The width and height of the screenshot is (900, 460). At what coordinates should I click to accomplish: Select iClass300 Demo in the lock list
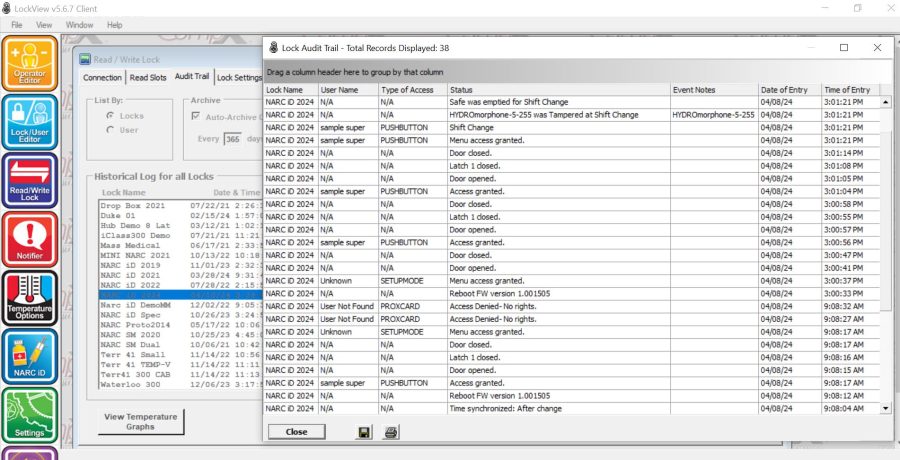(180, 235)
